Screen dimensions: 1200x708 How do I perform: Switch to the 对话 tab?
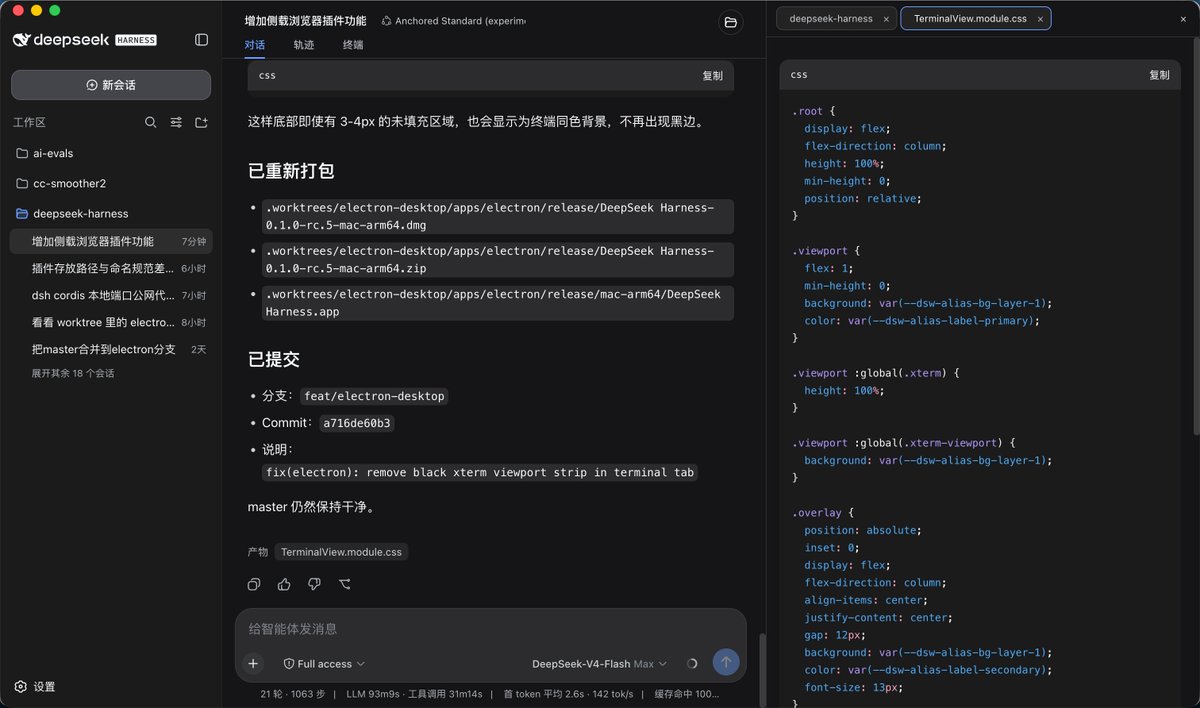(x=255, y=45)
